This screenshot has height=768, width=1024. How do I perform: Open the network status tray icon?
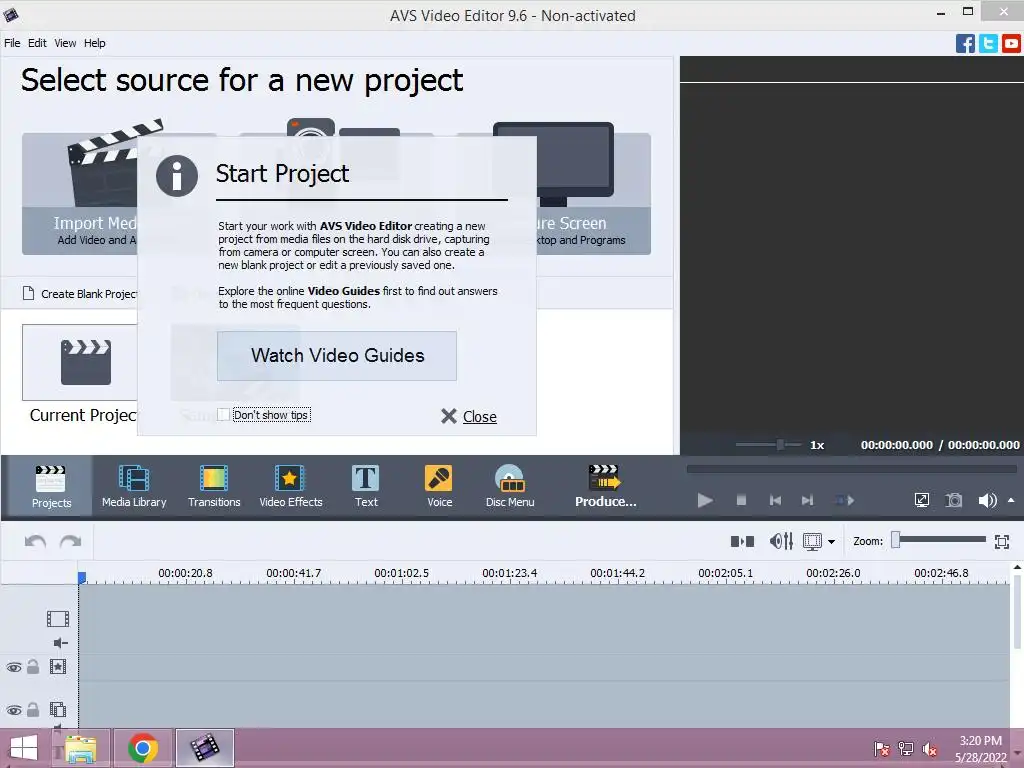click(906, 748)
